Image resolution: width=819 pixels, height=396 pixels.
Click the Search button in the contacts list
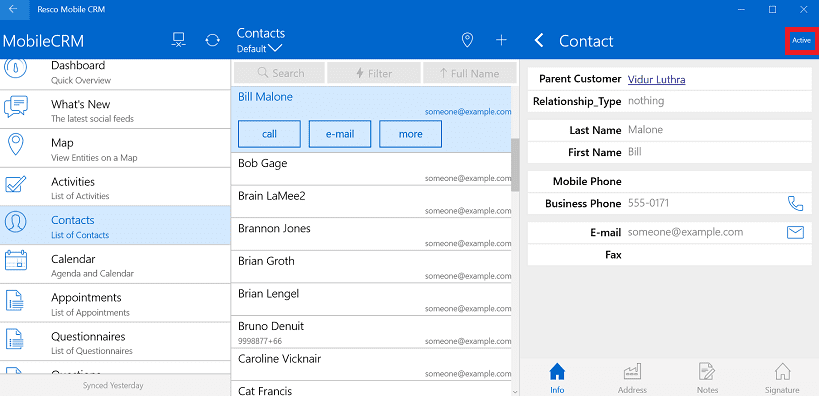pyautogui.click(x=279, y=73)
